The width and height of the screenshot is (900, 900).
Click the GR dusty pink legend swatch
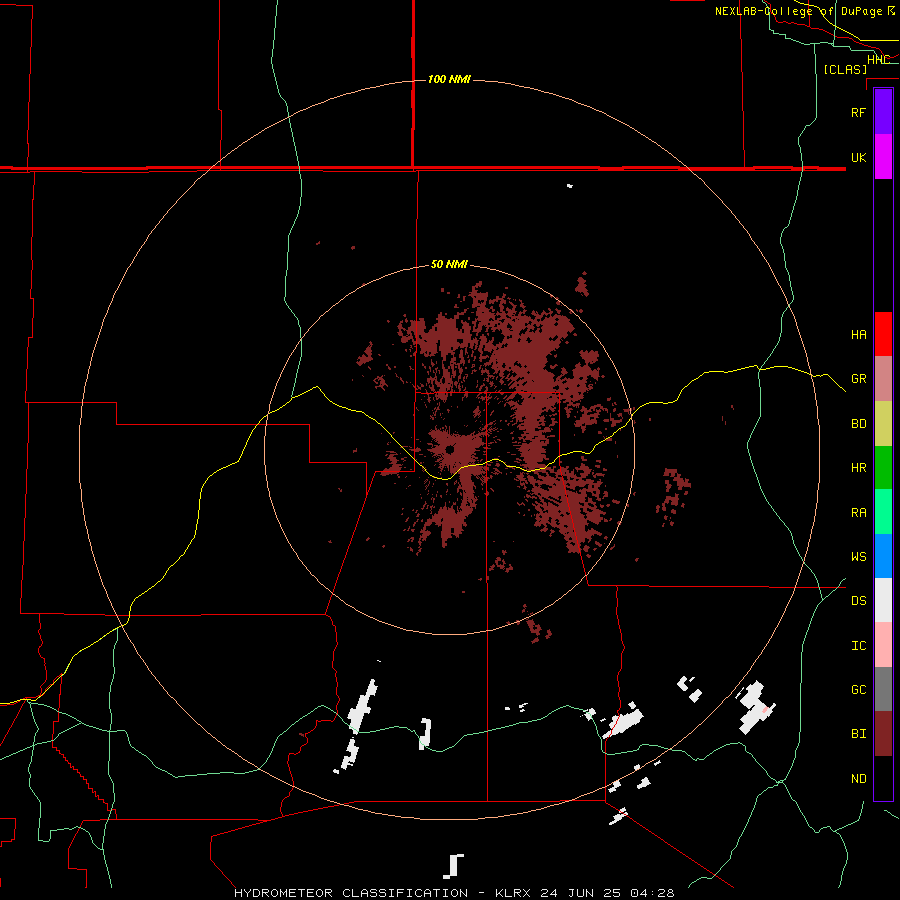point(883,378)
